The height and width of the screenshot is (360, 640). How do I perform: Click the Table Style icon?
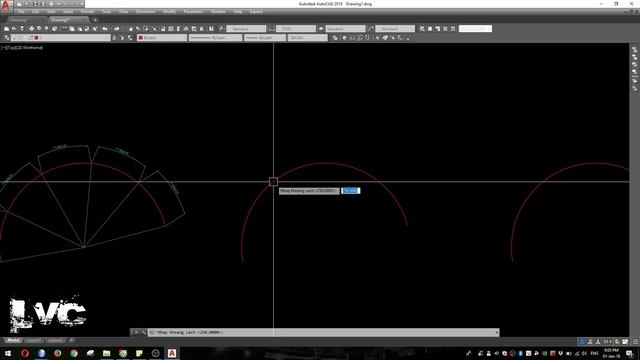click(321, 29)
